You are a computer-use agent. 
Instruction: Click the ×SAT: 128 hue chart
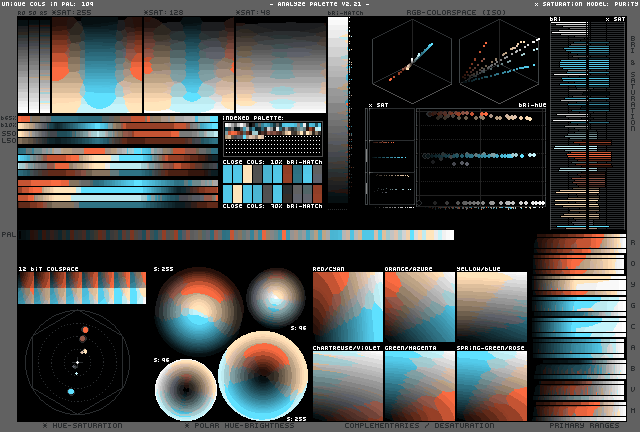tap(189, 65)
